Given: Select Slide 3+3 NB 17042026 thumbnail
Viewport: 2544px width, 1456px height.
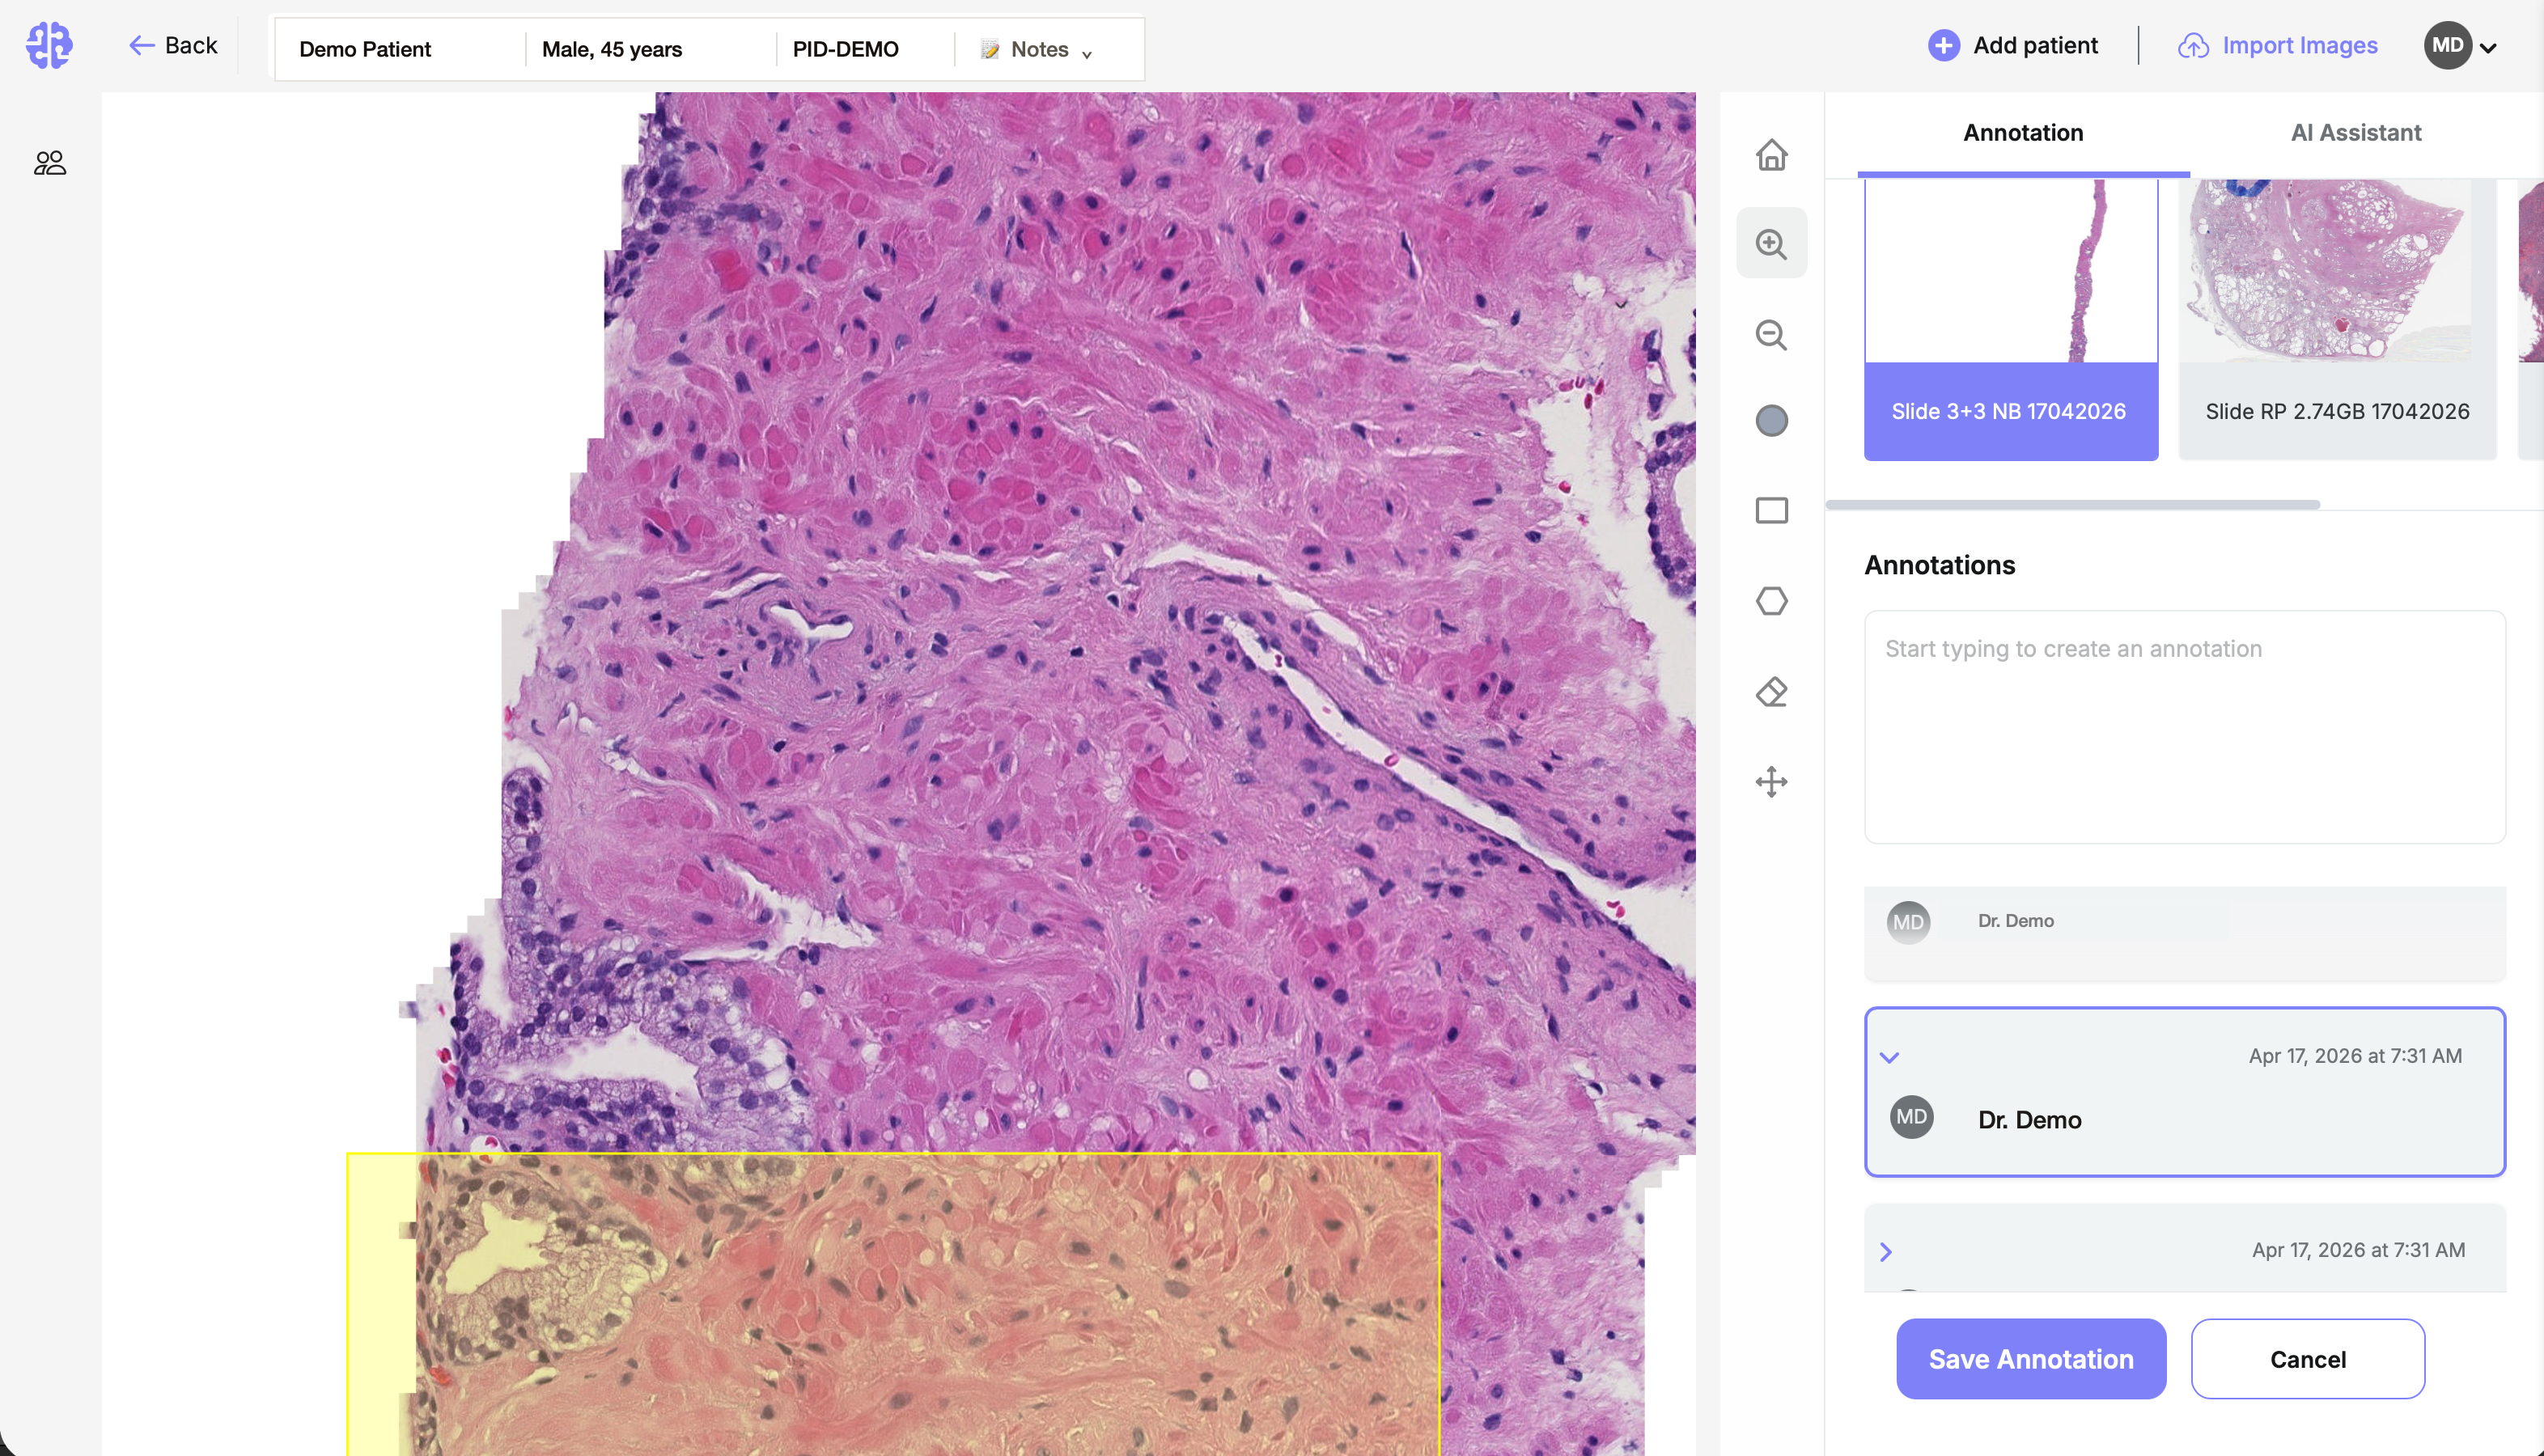Looking at the screenshot, I should 2011,320.
